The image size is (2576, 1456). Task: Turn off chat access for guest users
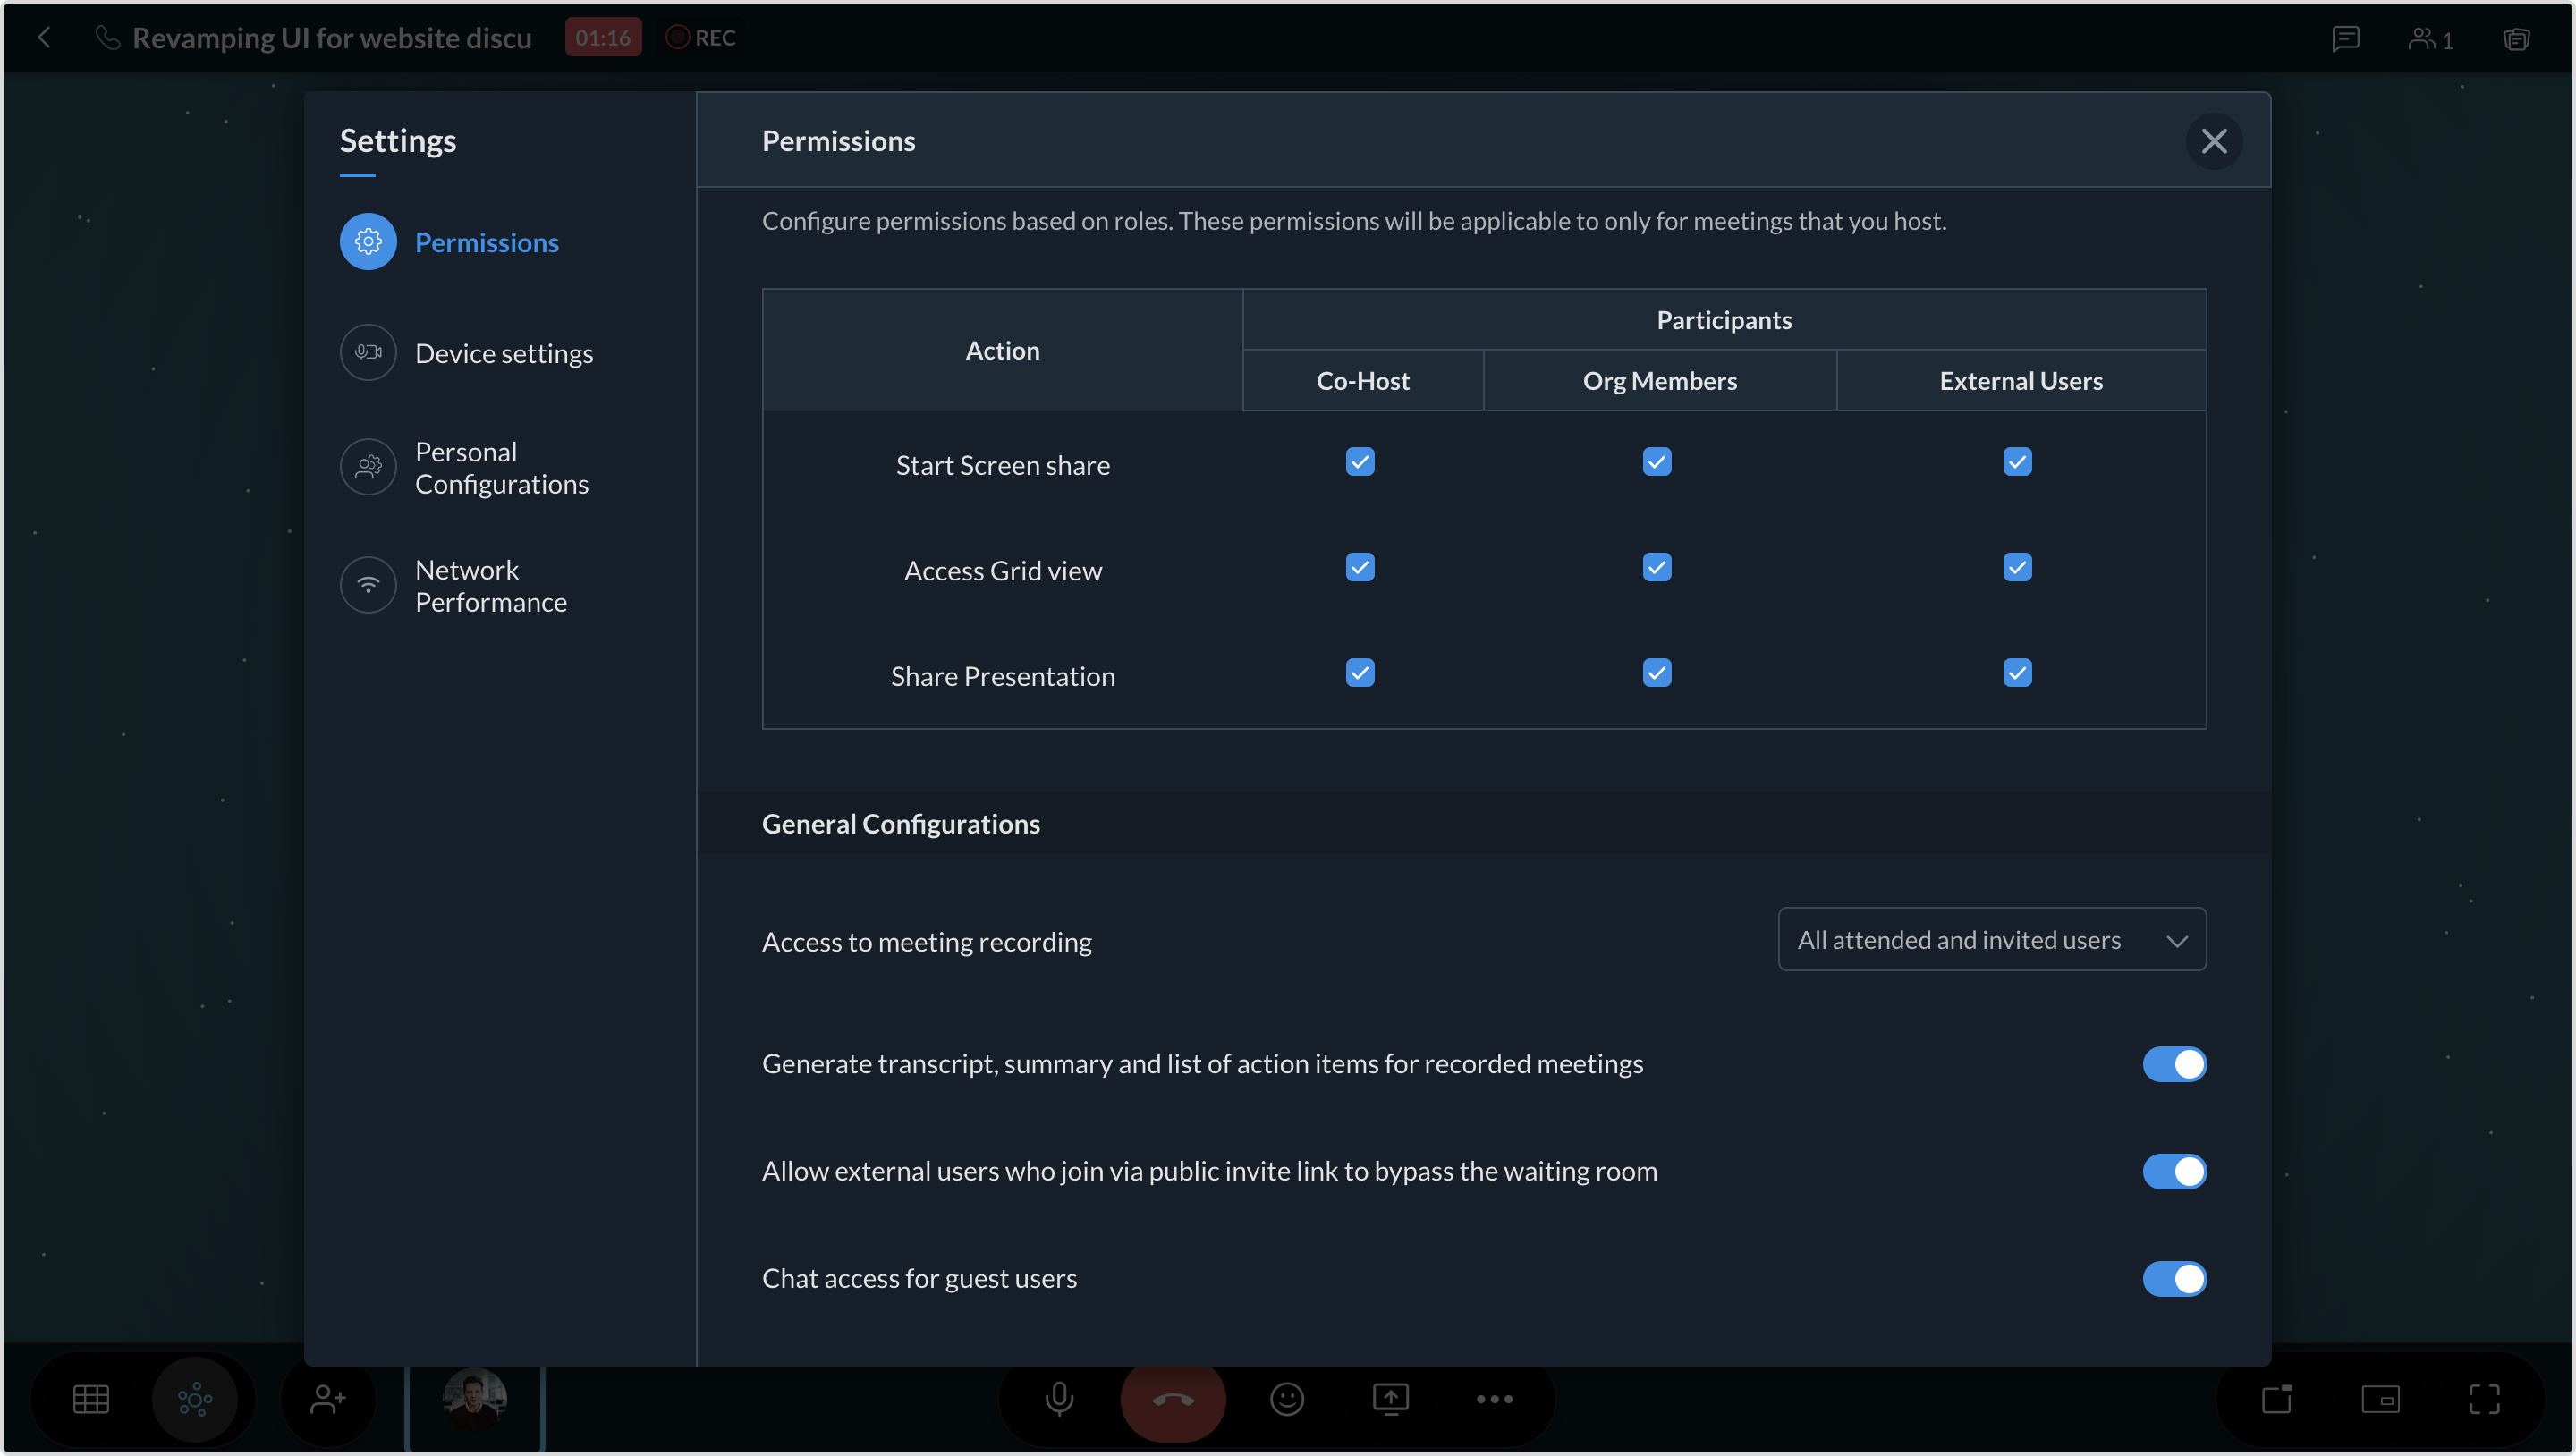point(2174,1278)
